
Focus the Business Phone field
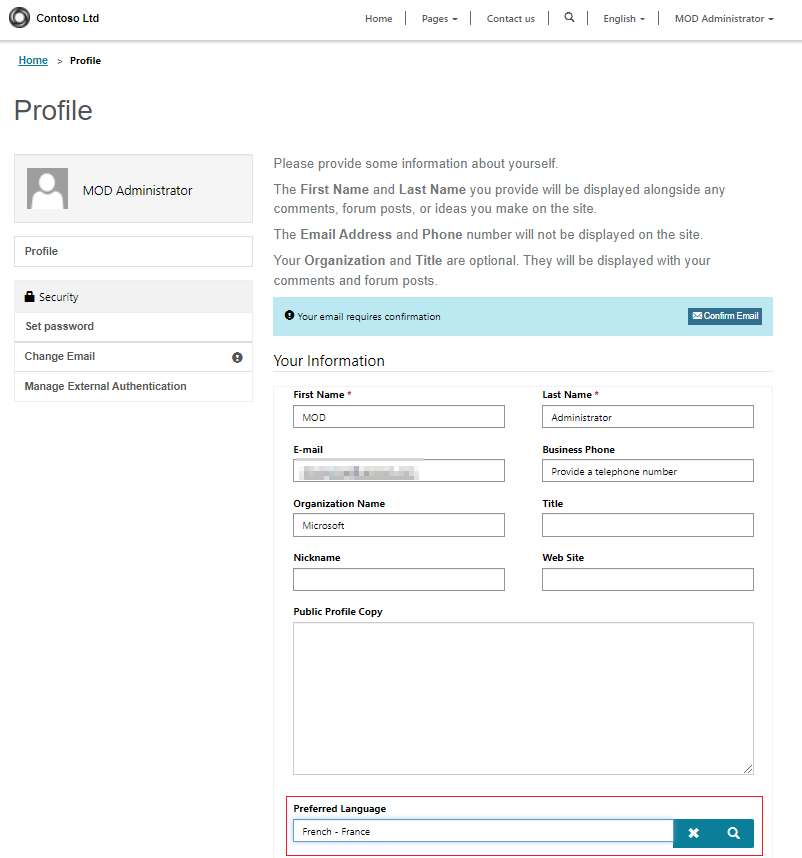click(x=648, y=471)
